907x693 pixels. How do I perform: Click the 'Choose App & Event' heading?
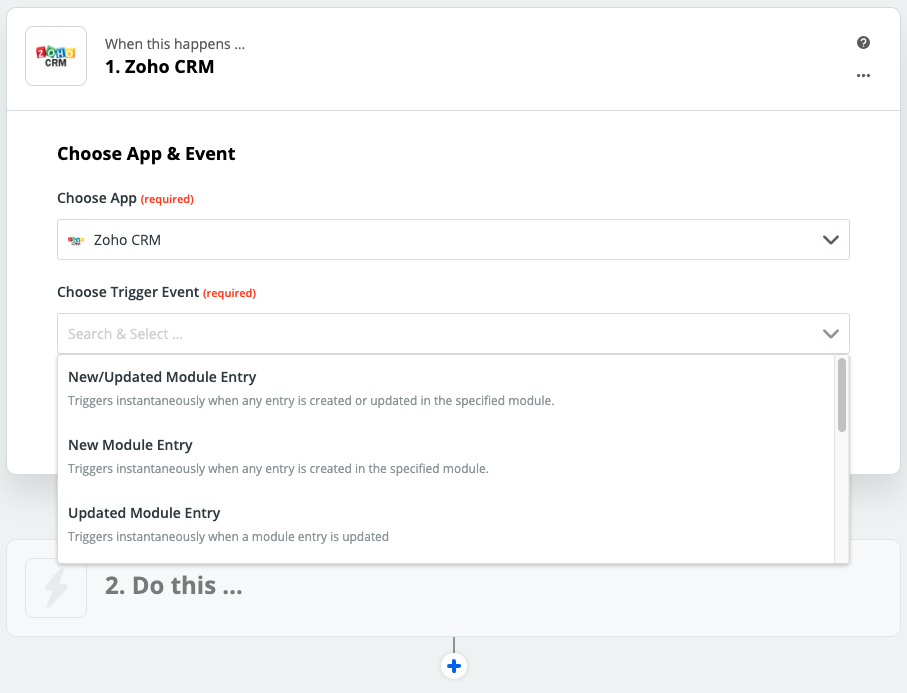tap(146, 154)
